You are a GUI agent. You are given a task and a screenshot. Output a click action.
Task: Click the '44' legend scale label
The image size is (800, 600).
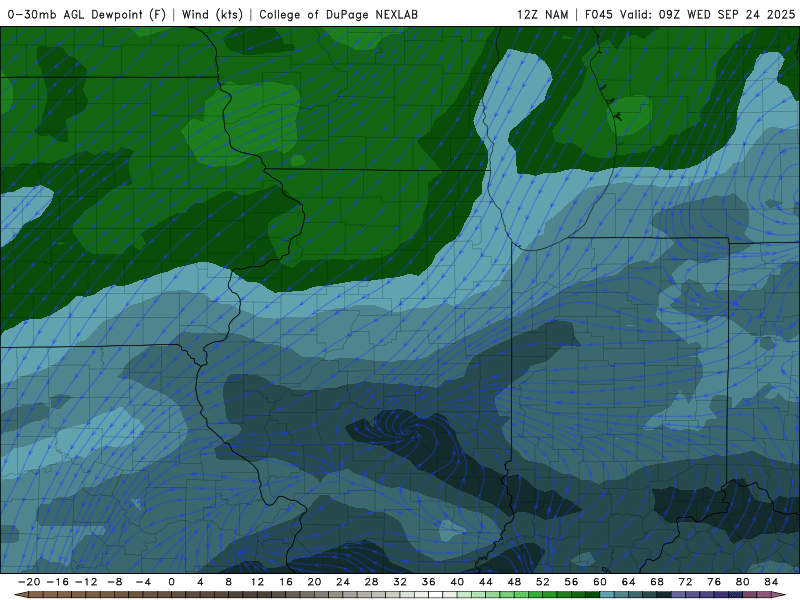pos(486,582)
